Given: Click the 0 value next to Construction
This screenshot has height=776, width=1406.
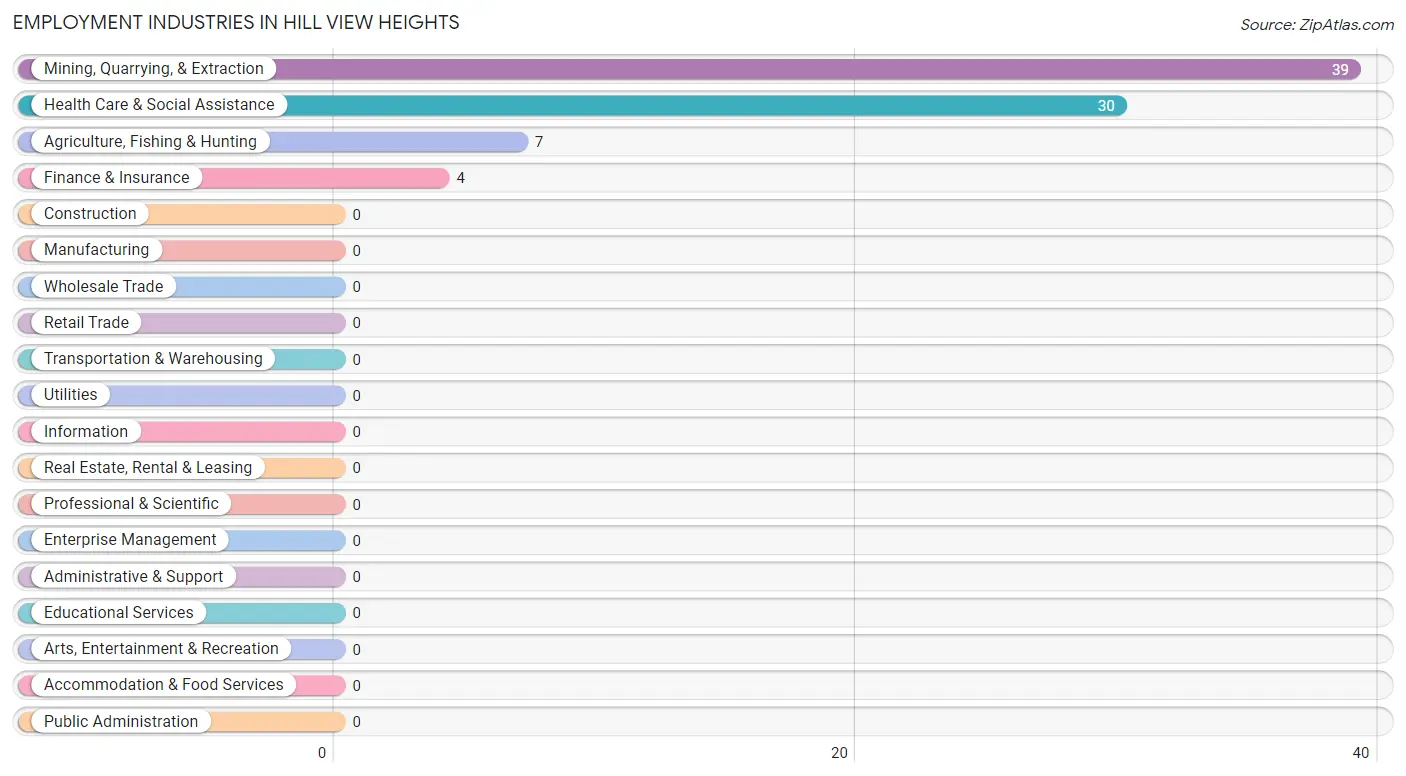Looking at the screenshot, I should pos(356,215).
